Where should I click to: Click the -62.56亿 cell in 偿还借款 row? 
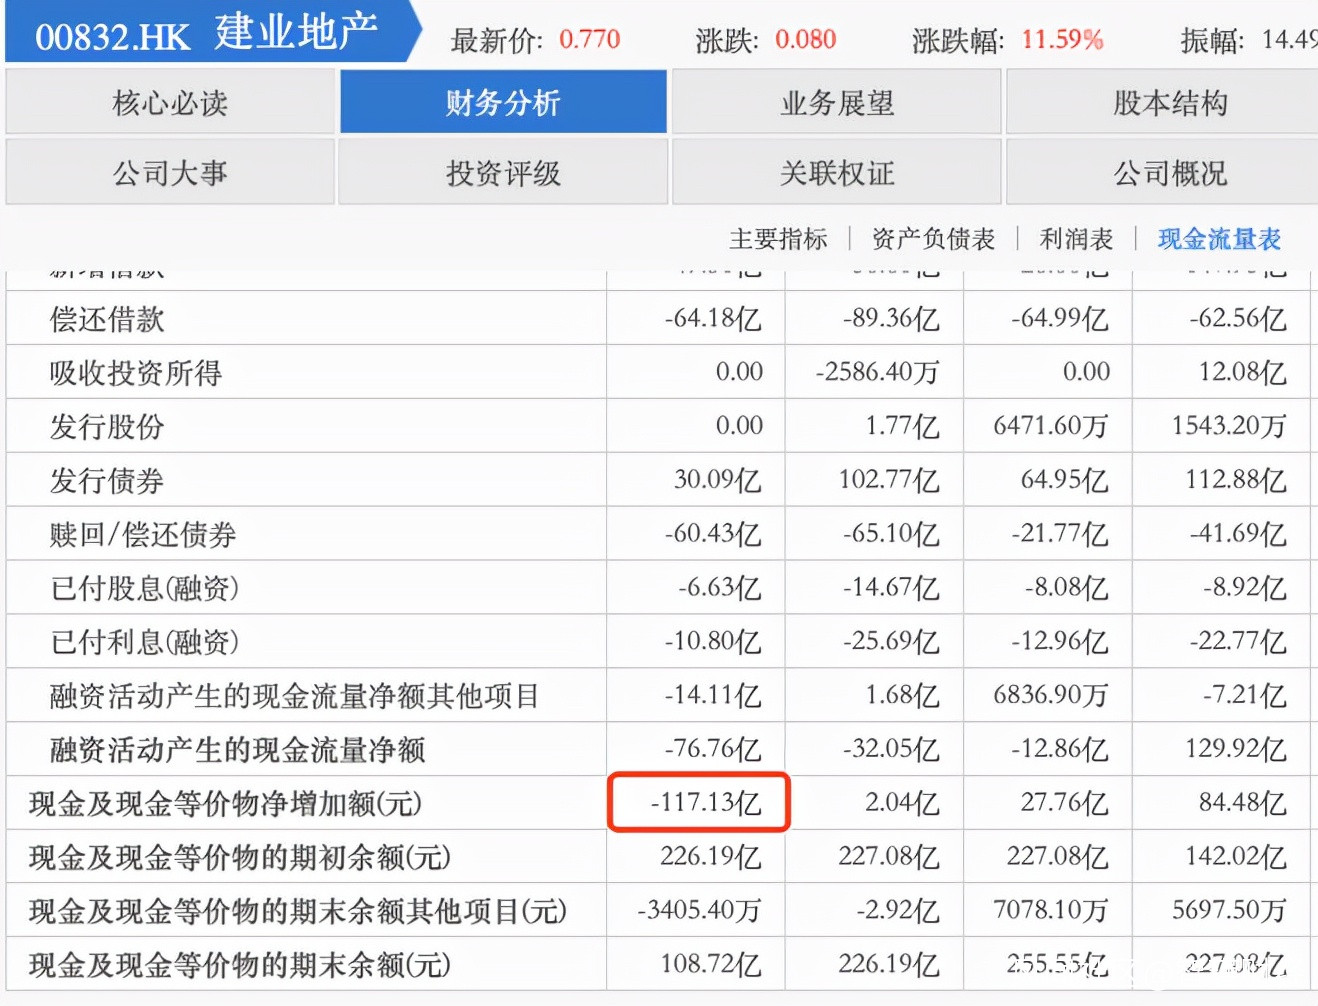tap(1238, 319)
